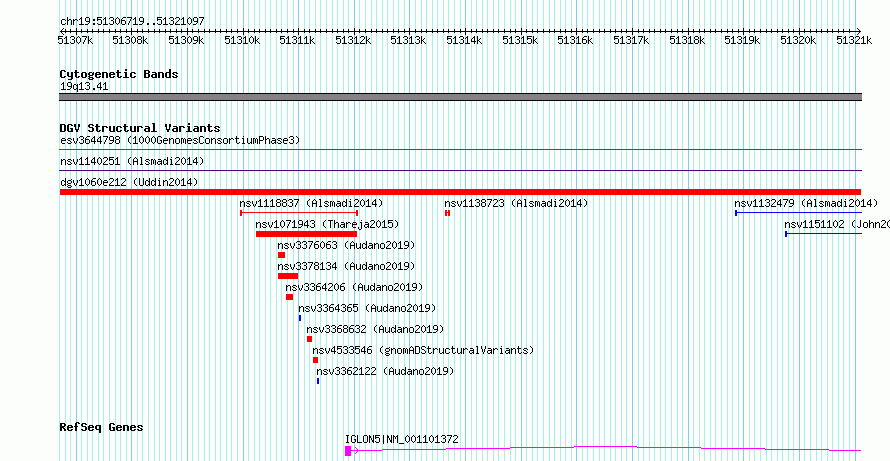The width and height of the screenshot is (890, 461).
Task: Click the dgv1060e212 thick red bar
Action: pyautogui.click(x=460, y=192)
